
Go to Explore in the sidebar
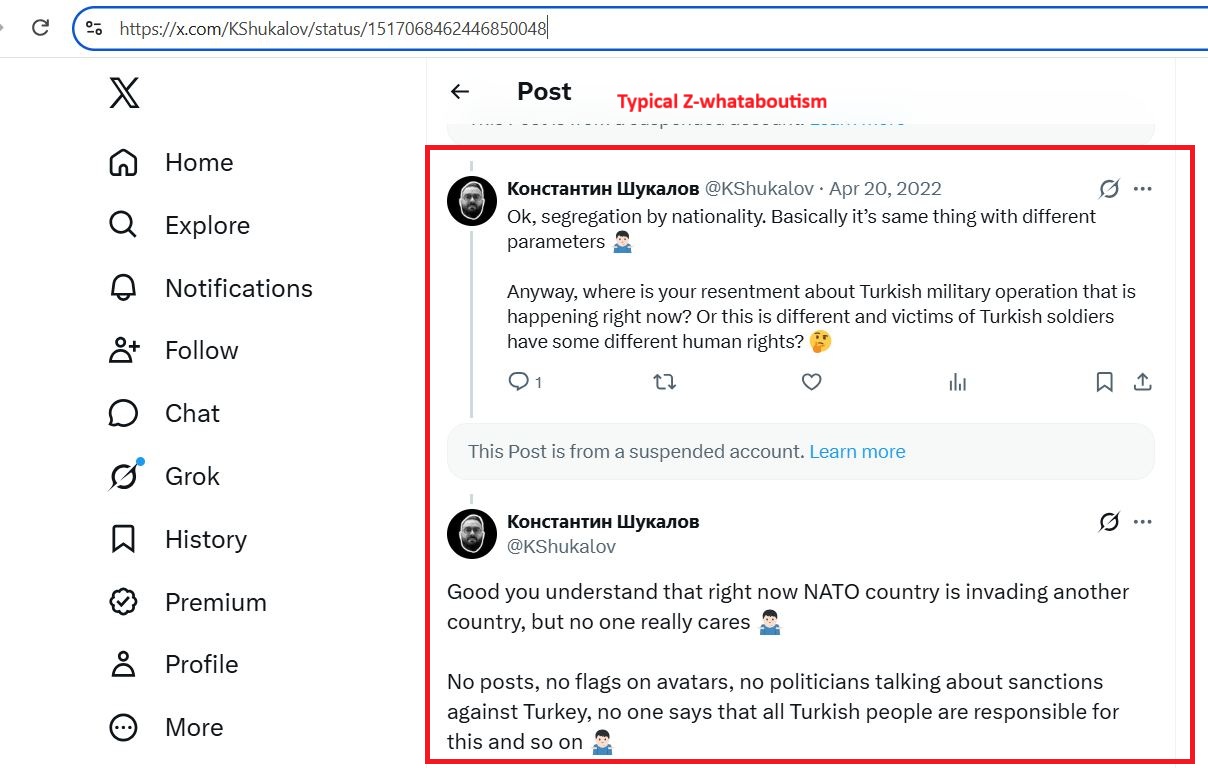tap(179, 225)
